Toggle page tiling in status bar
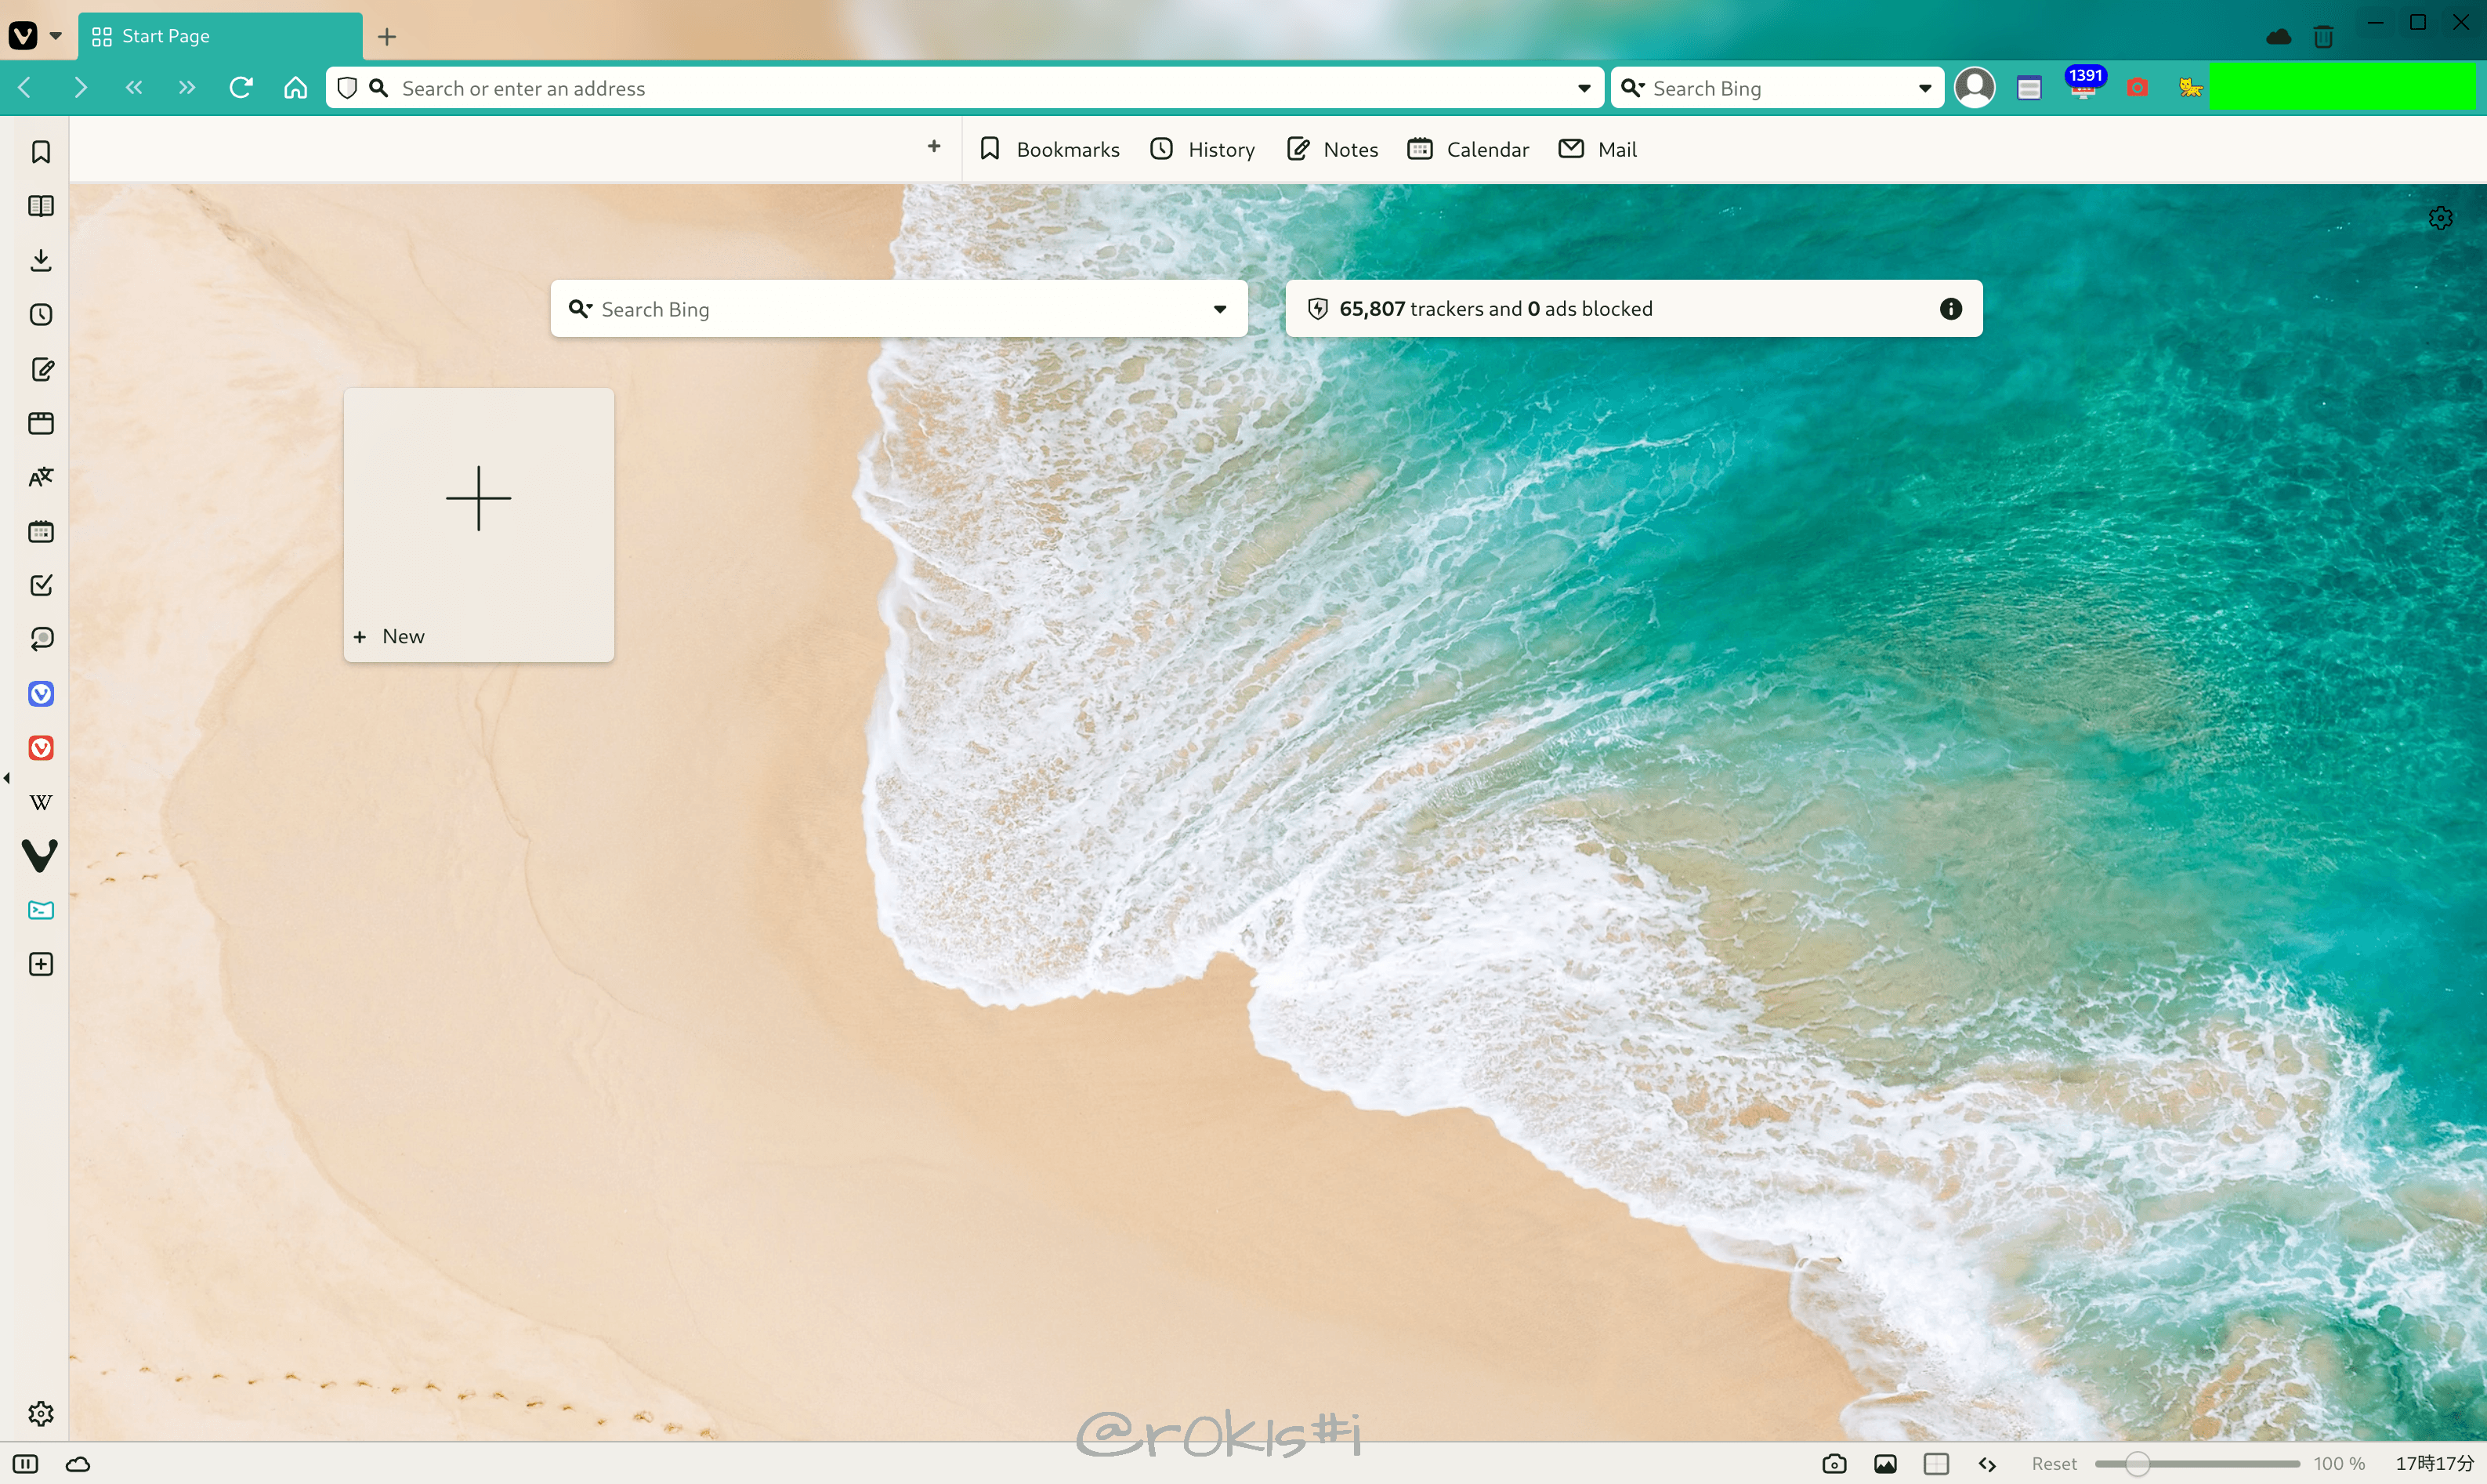The image size is (2487, 1484). point(1936,1464)
